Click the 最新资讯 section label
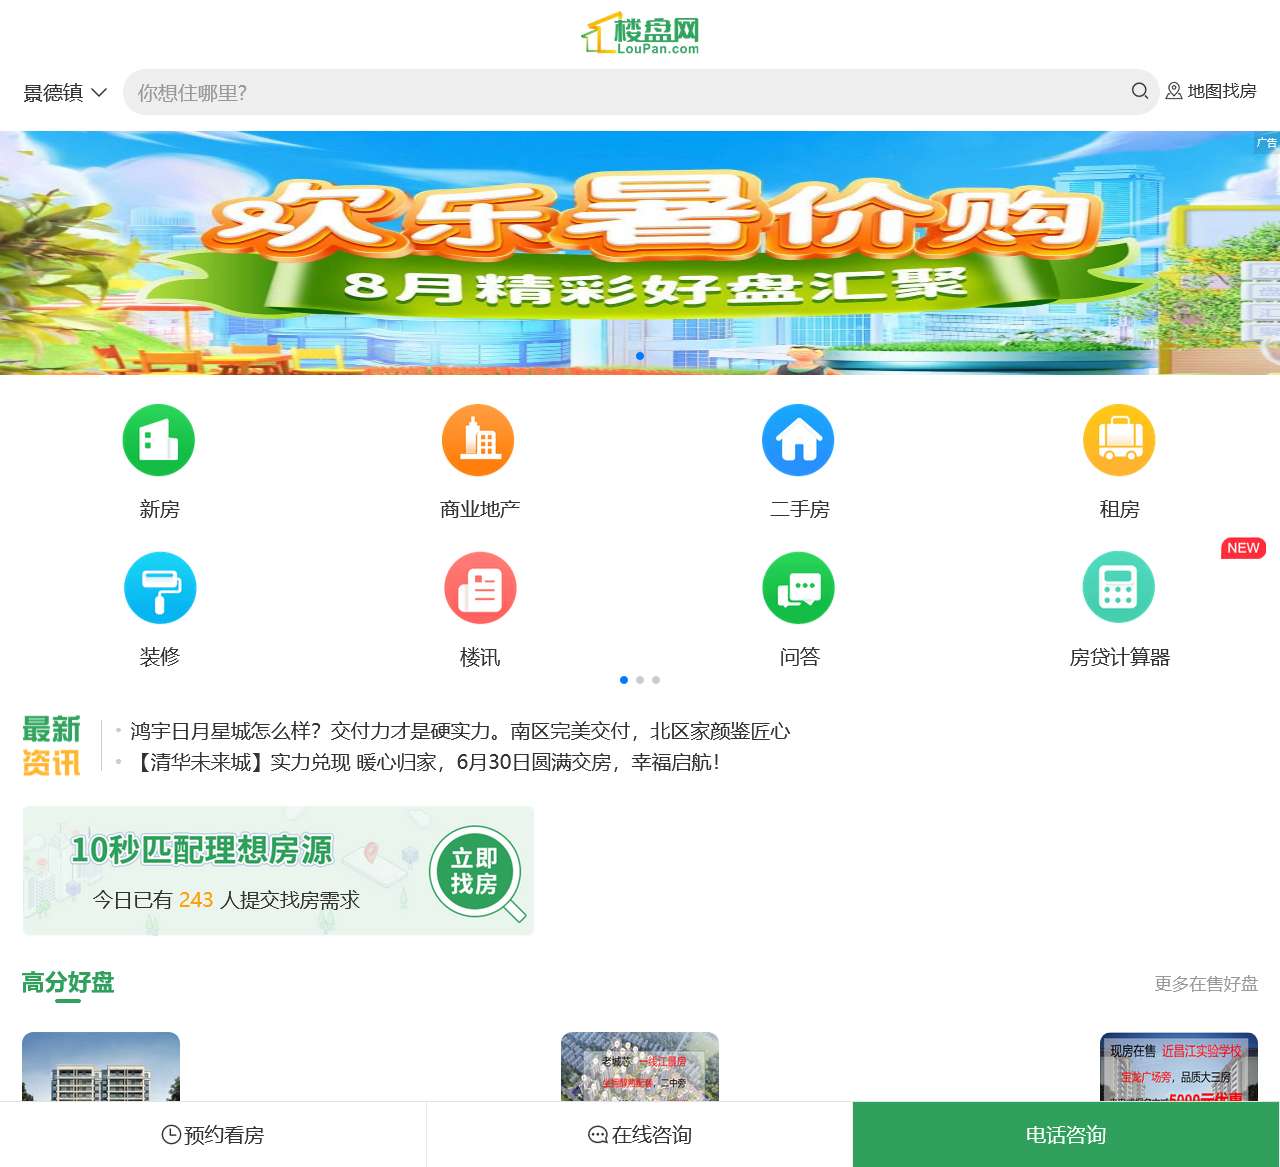This screenshot has width=1280, height=1167. click(51, 746)
